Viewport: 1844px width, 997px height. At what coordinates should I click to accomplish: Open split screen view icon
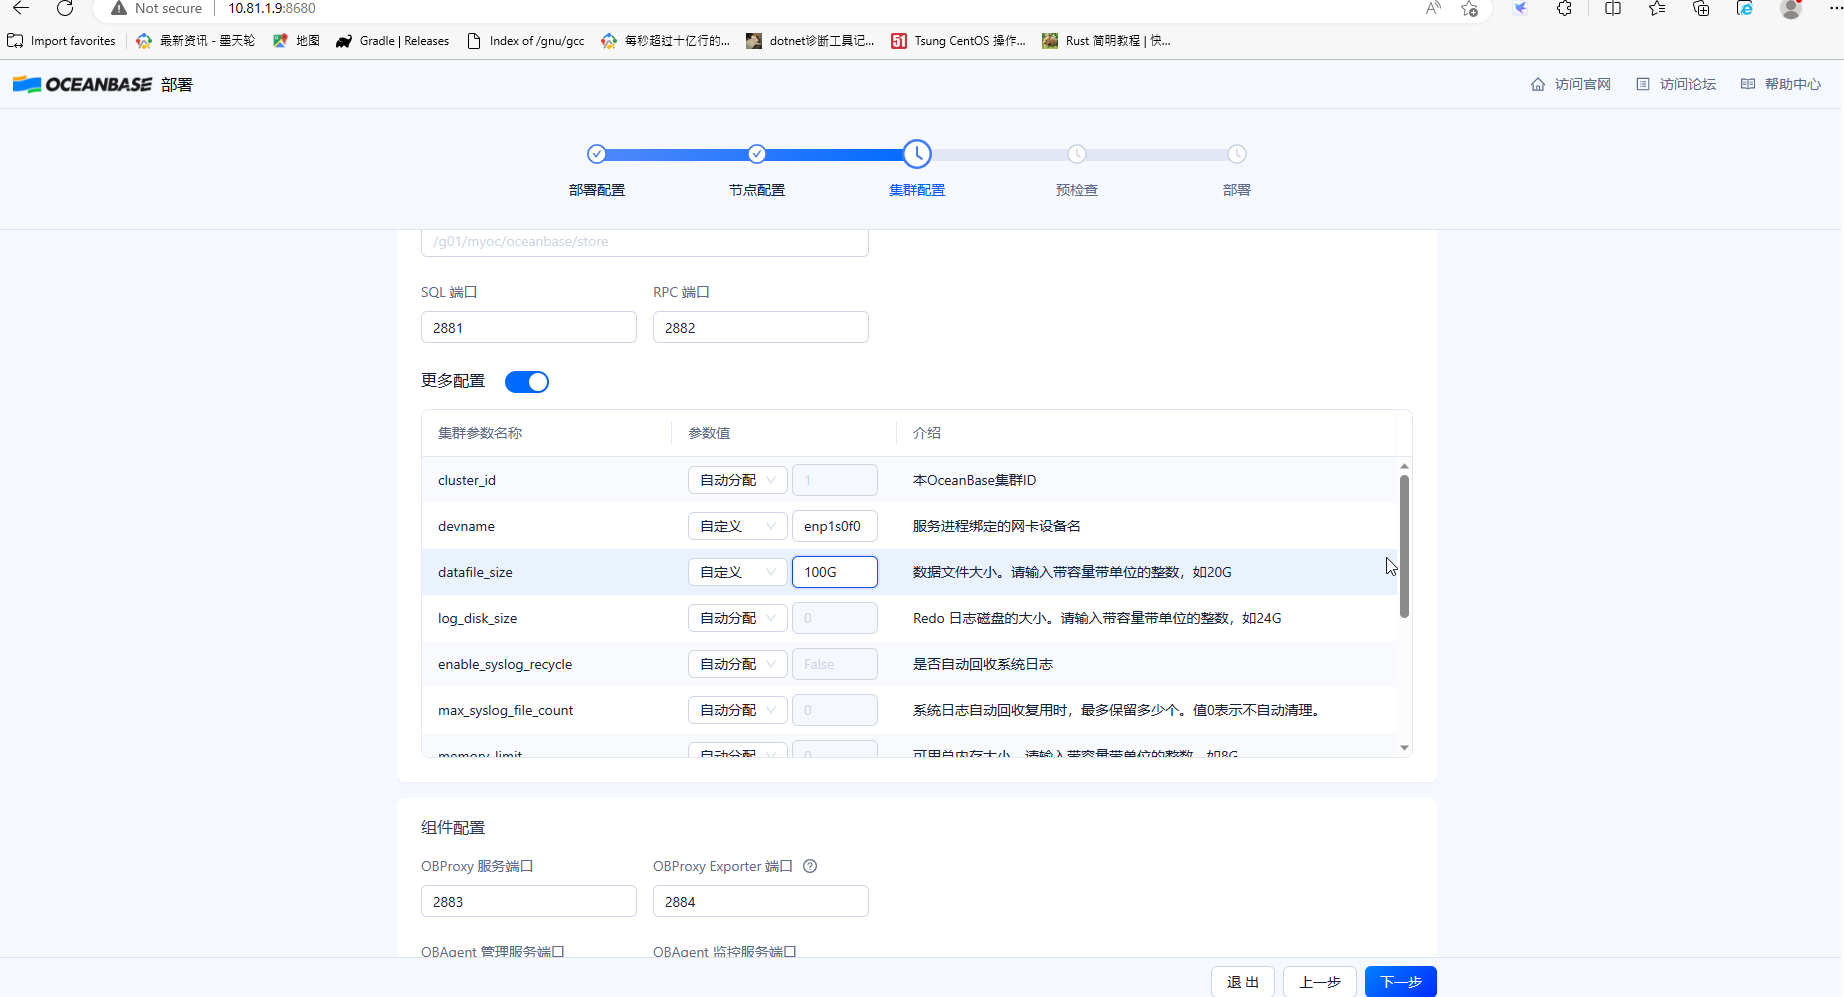[1613, 8]
